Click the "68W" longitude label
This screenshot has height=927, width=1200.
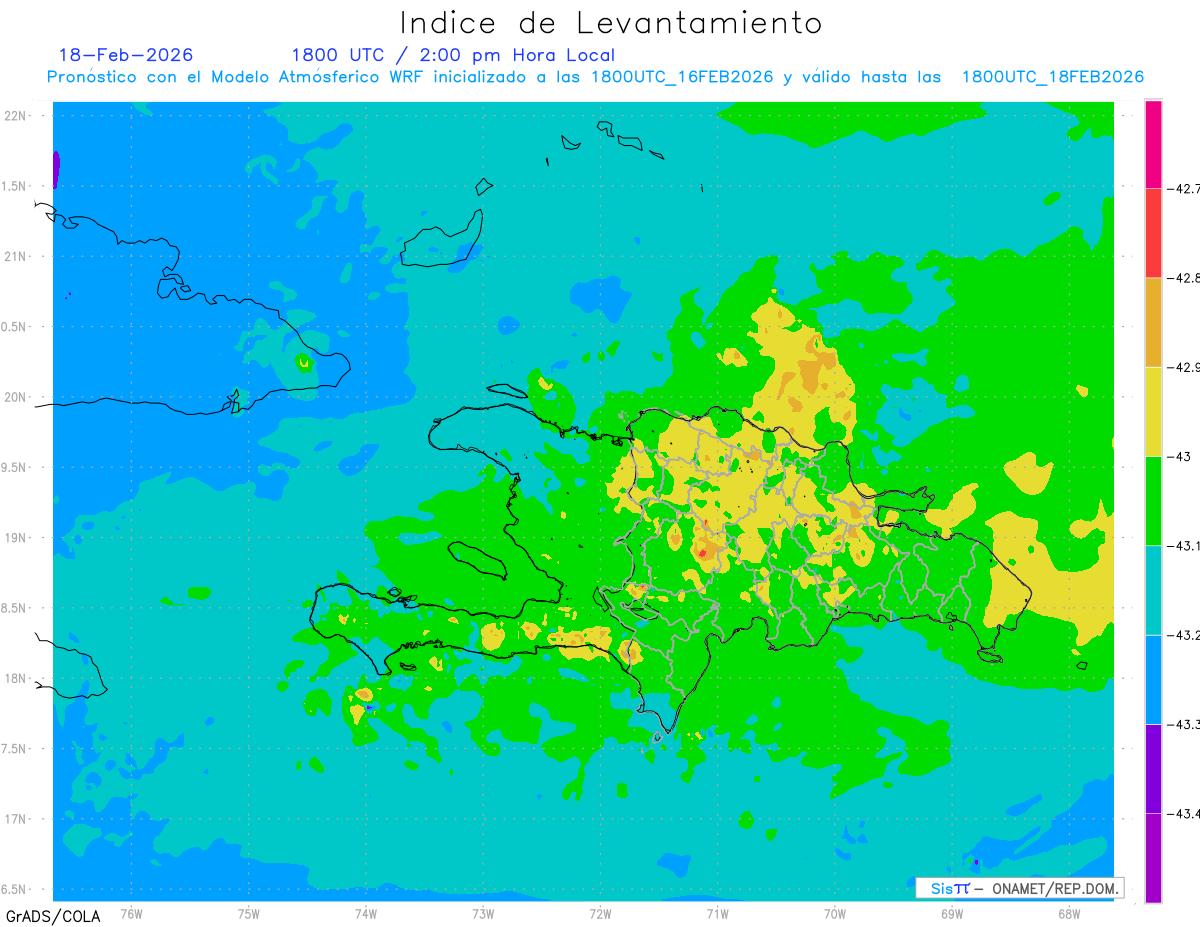[1069, 913]
